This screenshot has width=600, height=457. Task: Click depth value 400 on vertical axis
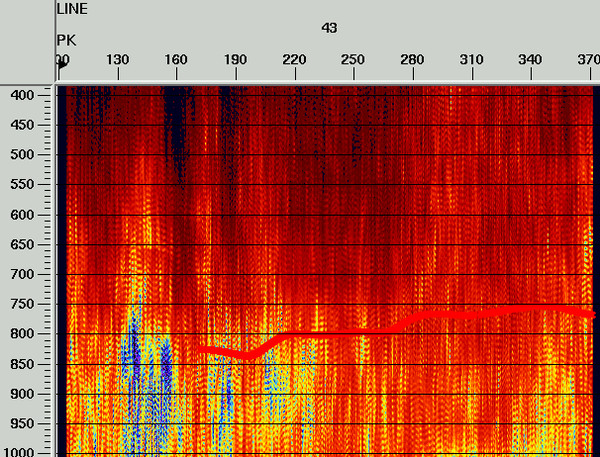22,95
